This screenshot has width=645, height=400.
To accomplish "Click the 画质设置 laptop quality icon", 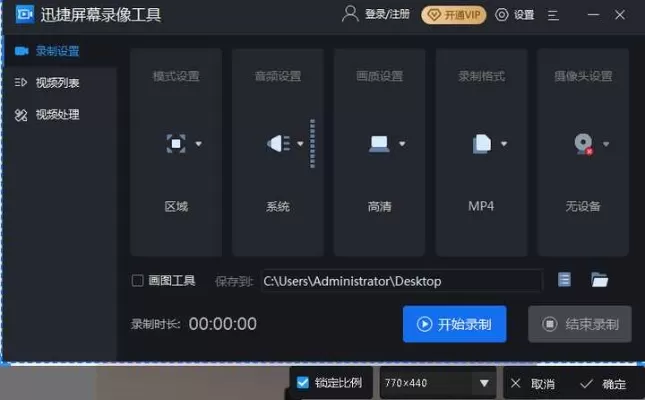I will coord(379,144).
